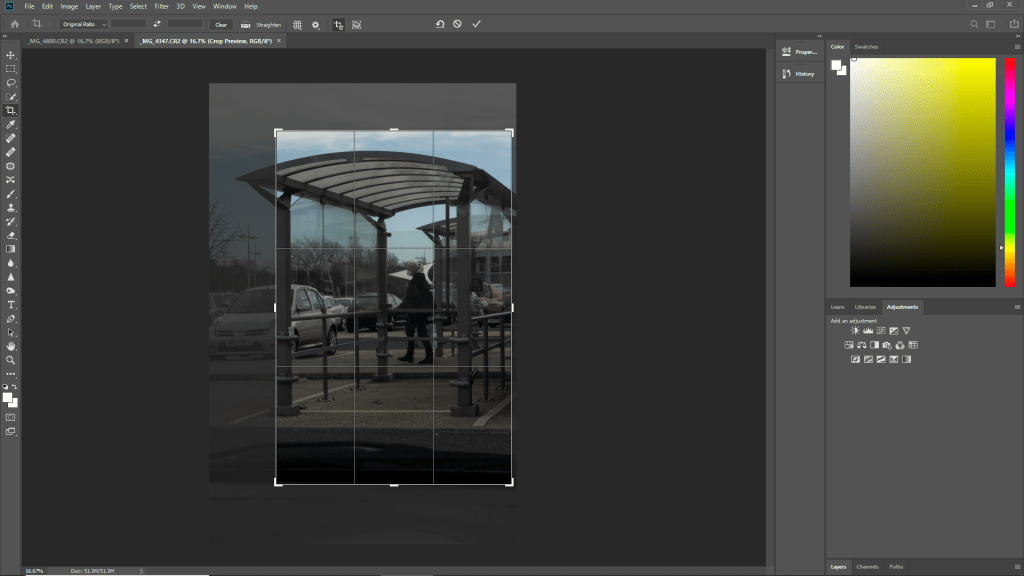Select the Move tool
The width and height of the screenshot is (1024, 576).
point(11,55)
